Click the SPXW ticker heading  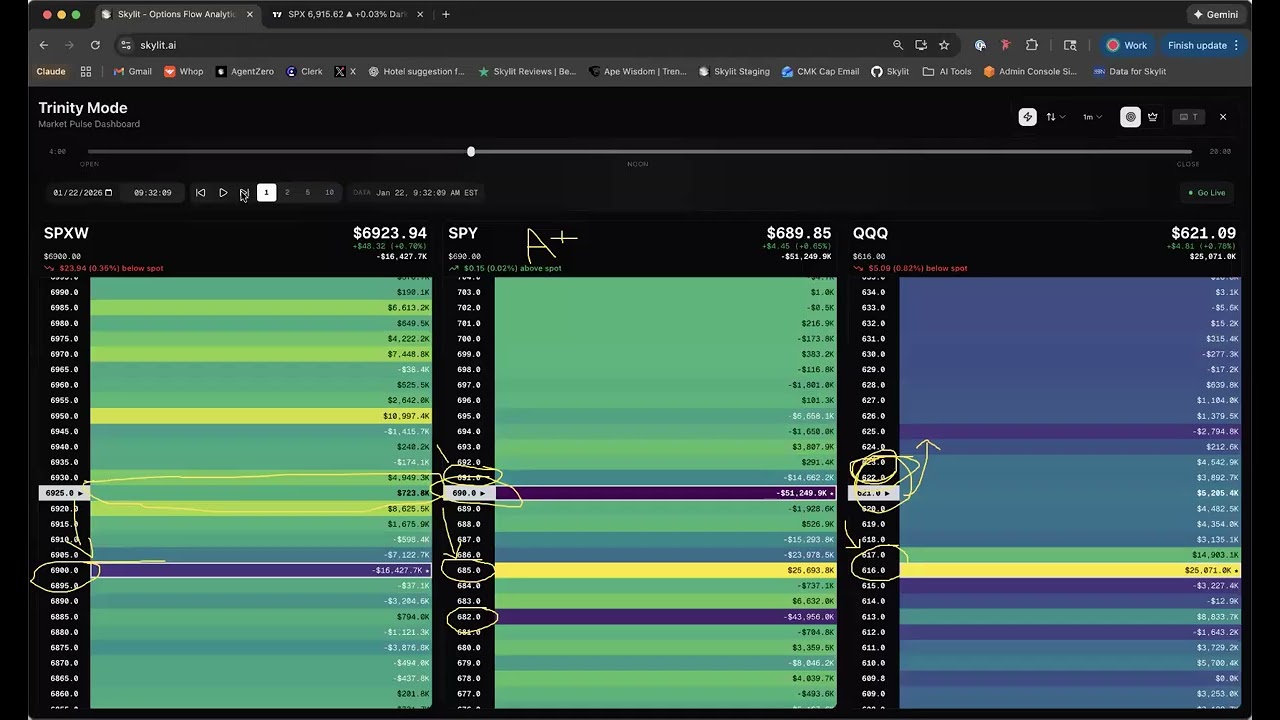pyautogui.click(x=66, y=233)
